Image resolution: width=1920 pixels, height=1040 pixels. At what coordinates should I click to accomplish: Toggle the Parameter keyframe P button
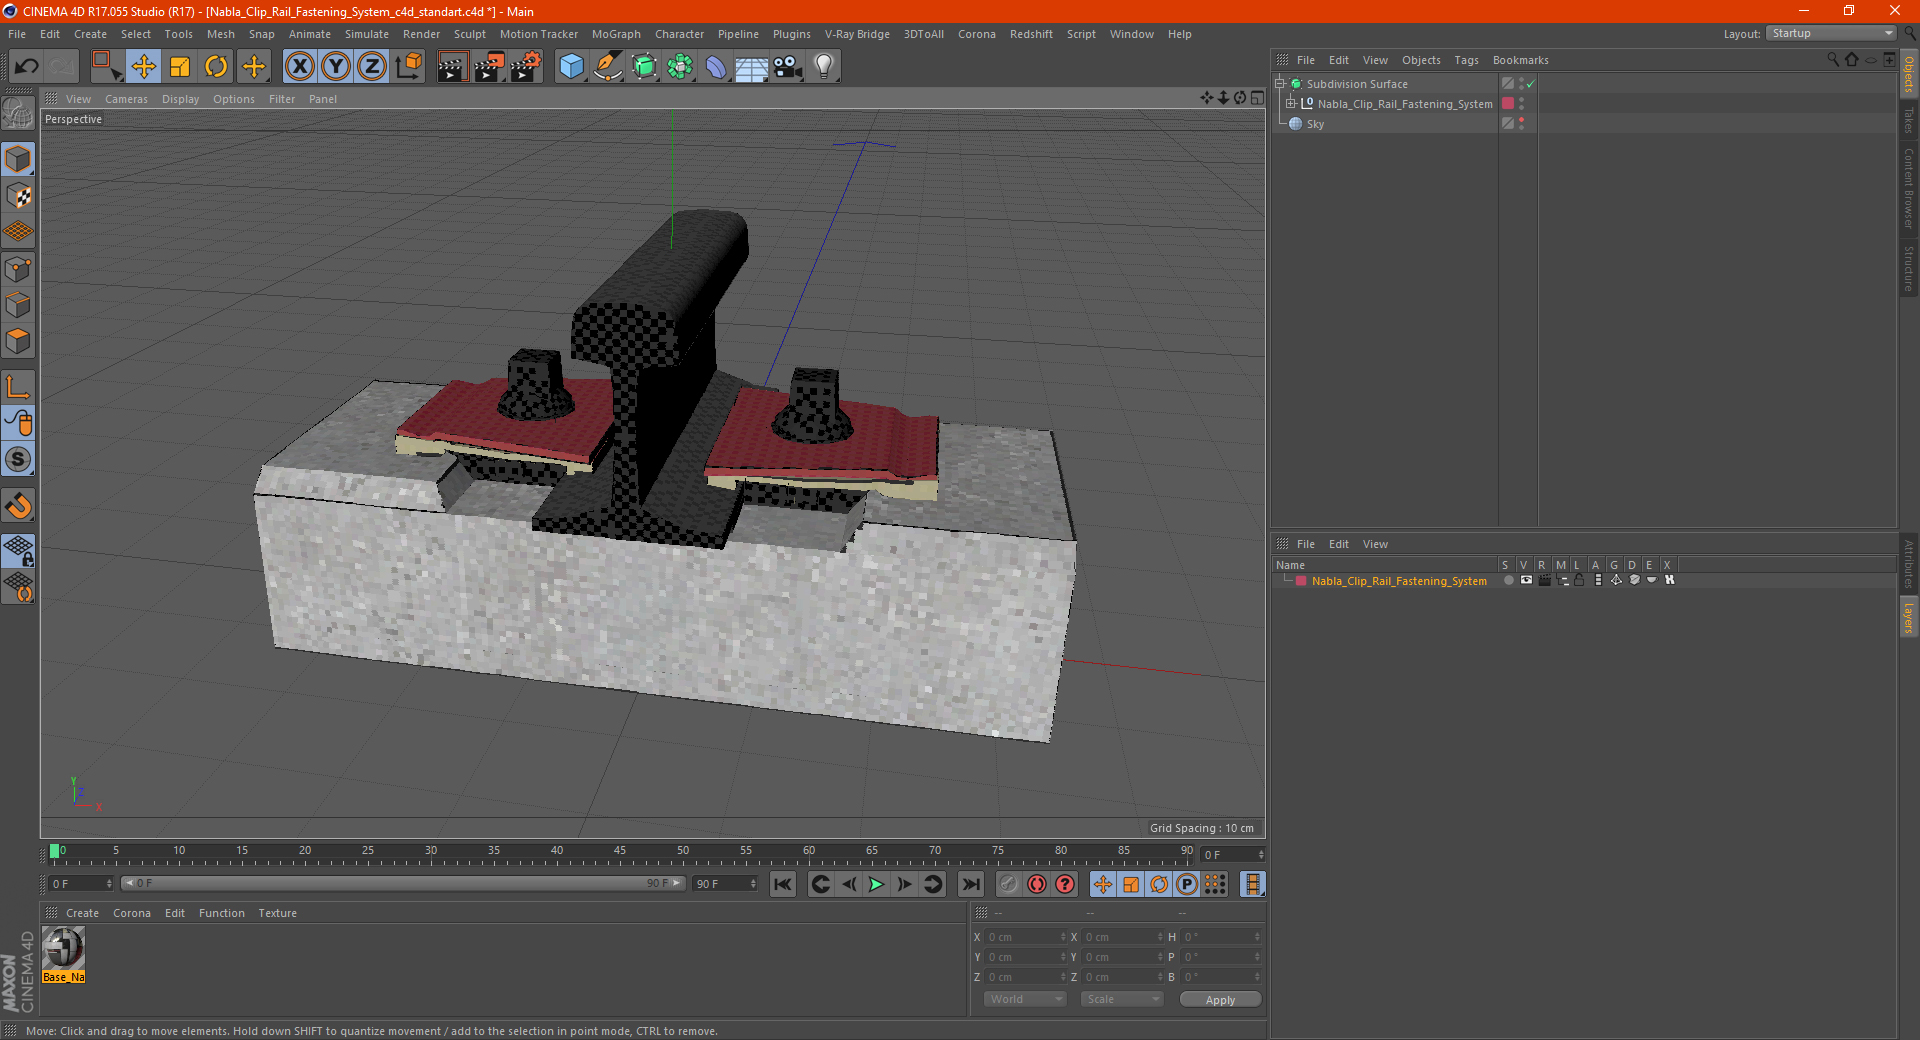[x=1187, y=884]
